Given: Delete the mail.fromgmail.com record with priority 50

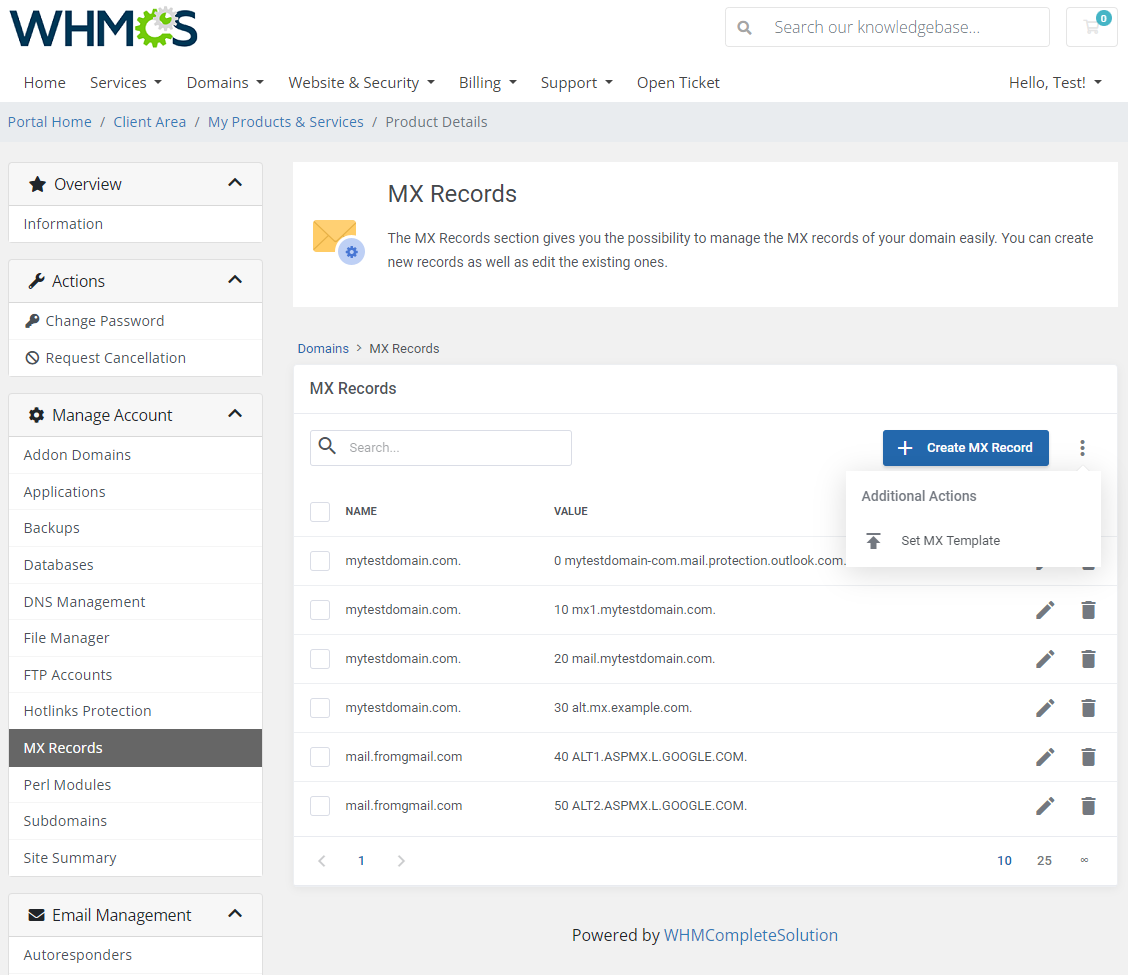Looking at the screenshot, I should click(x=1088, y=805).
